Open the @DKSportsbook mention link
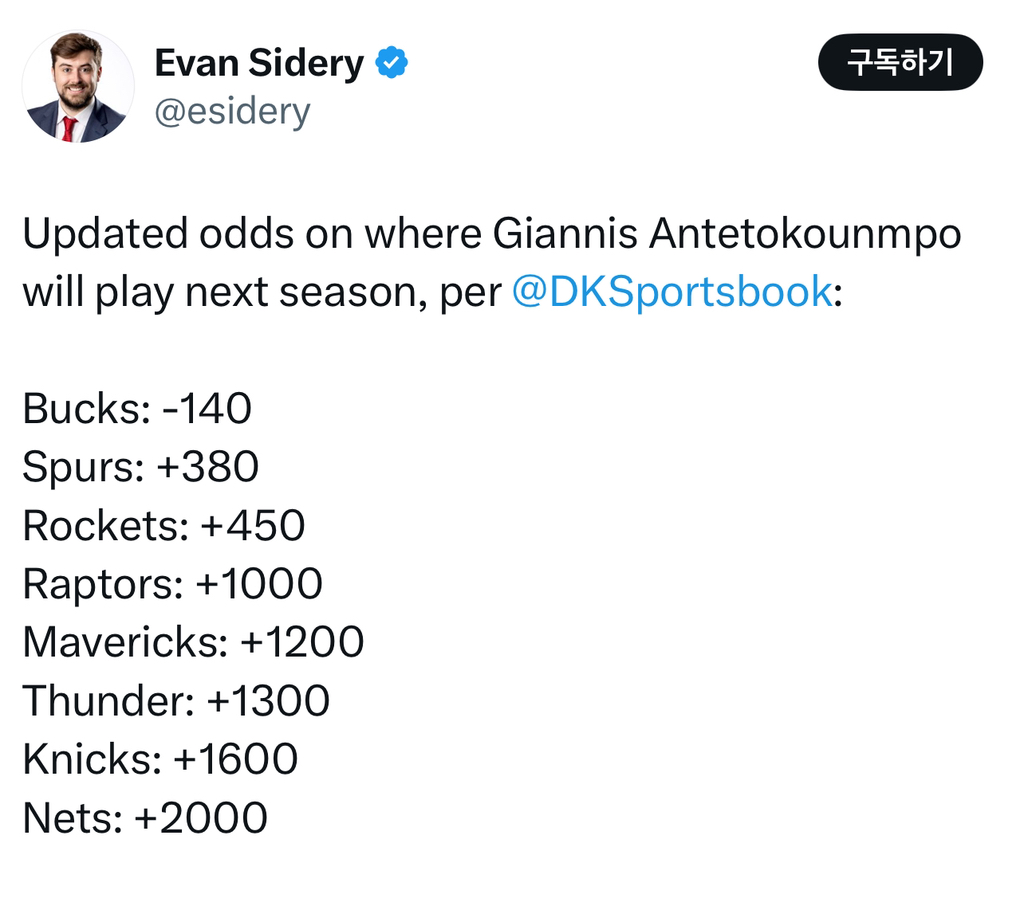This screenshot has width=1024, height=898. 671,291
